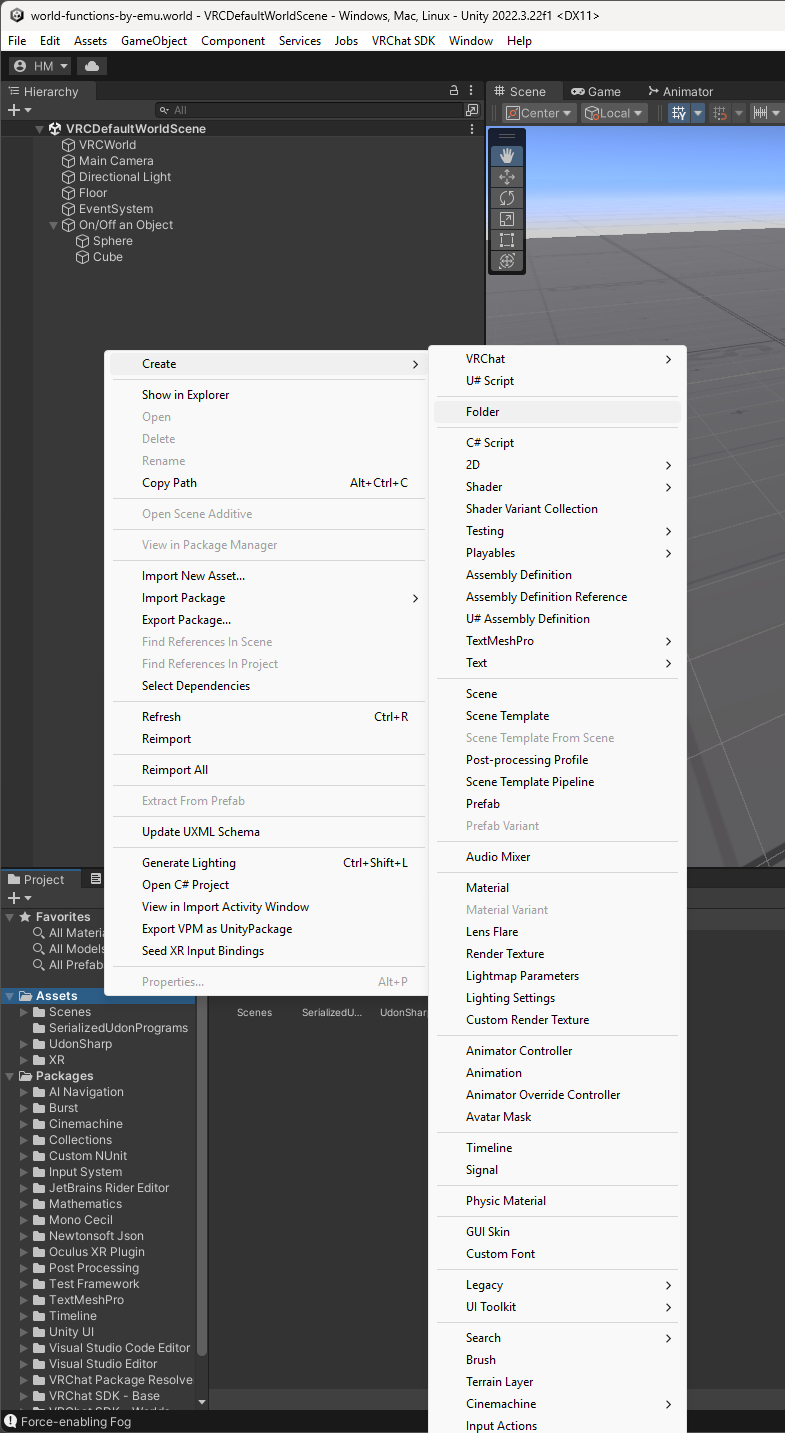Switch to the Game tab
Screen dimensions: 785x1433
click(596, 91)
